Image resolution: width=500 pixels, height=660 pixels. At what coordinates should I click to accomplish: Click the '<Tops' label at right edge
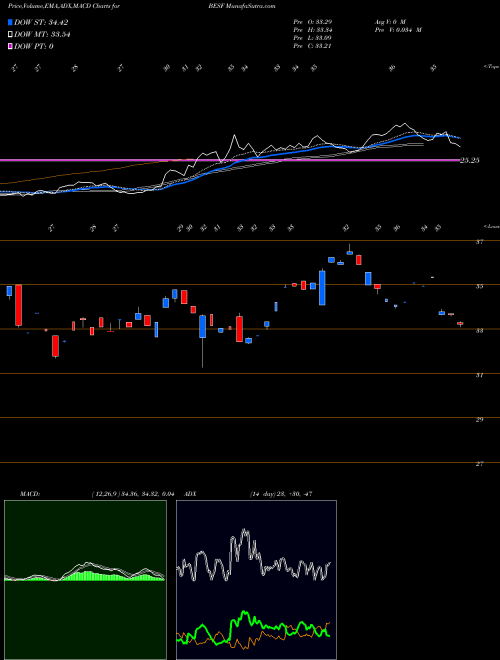coord(491,67)
